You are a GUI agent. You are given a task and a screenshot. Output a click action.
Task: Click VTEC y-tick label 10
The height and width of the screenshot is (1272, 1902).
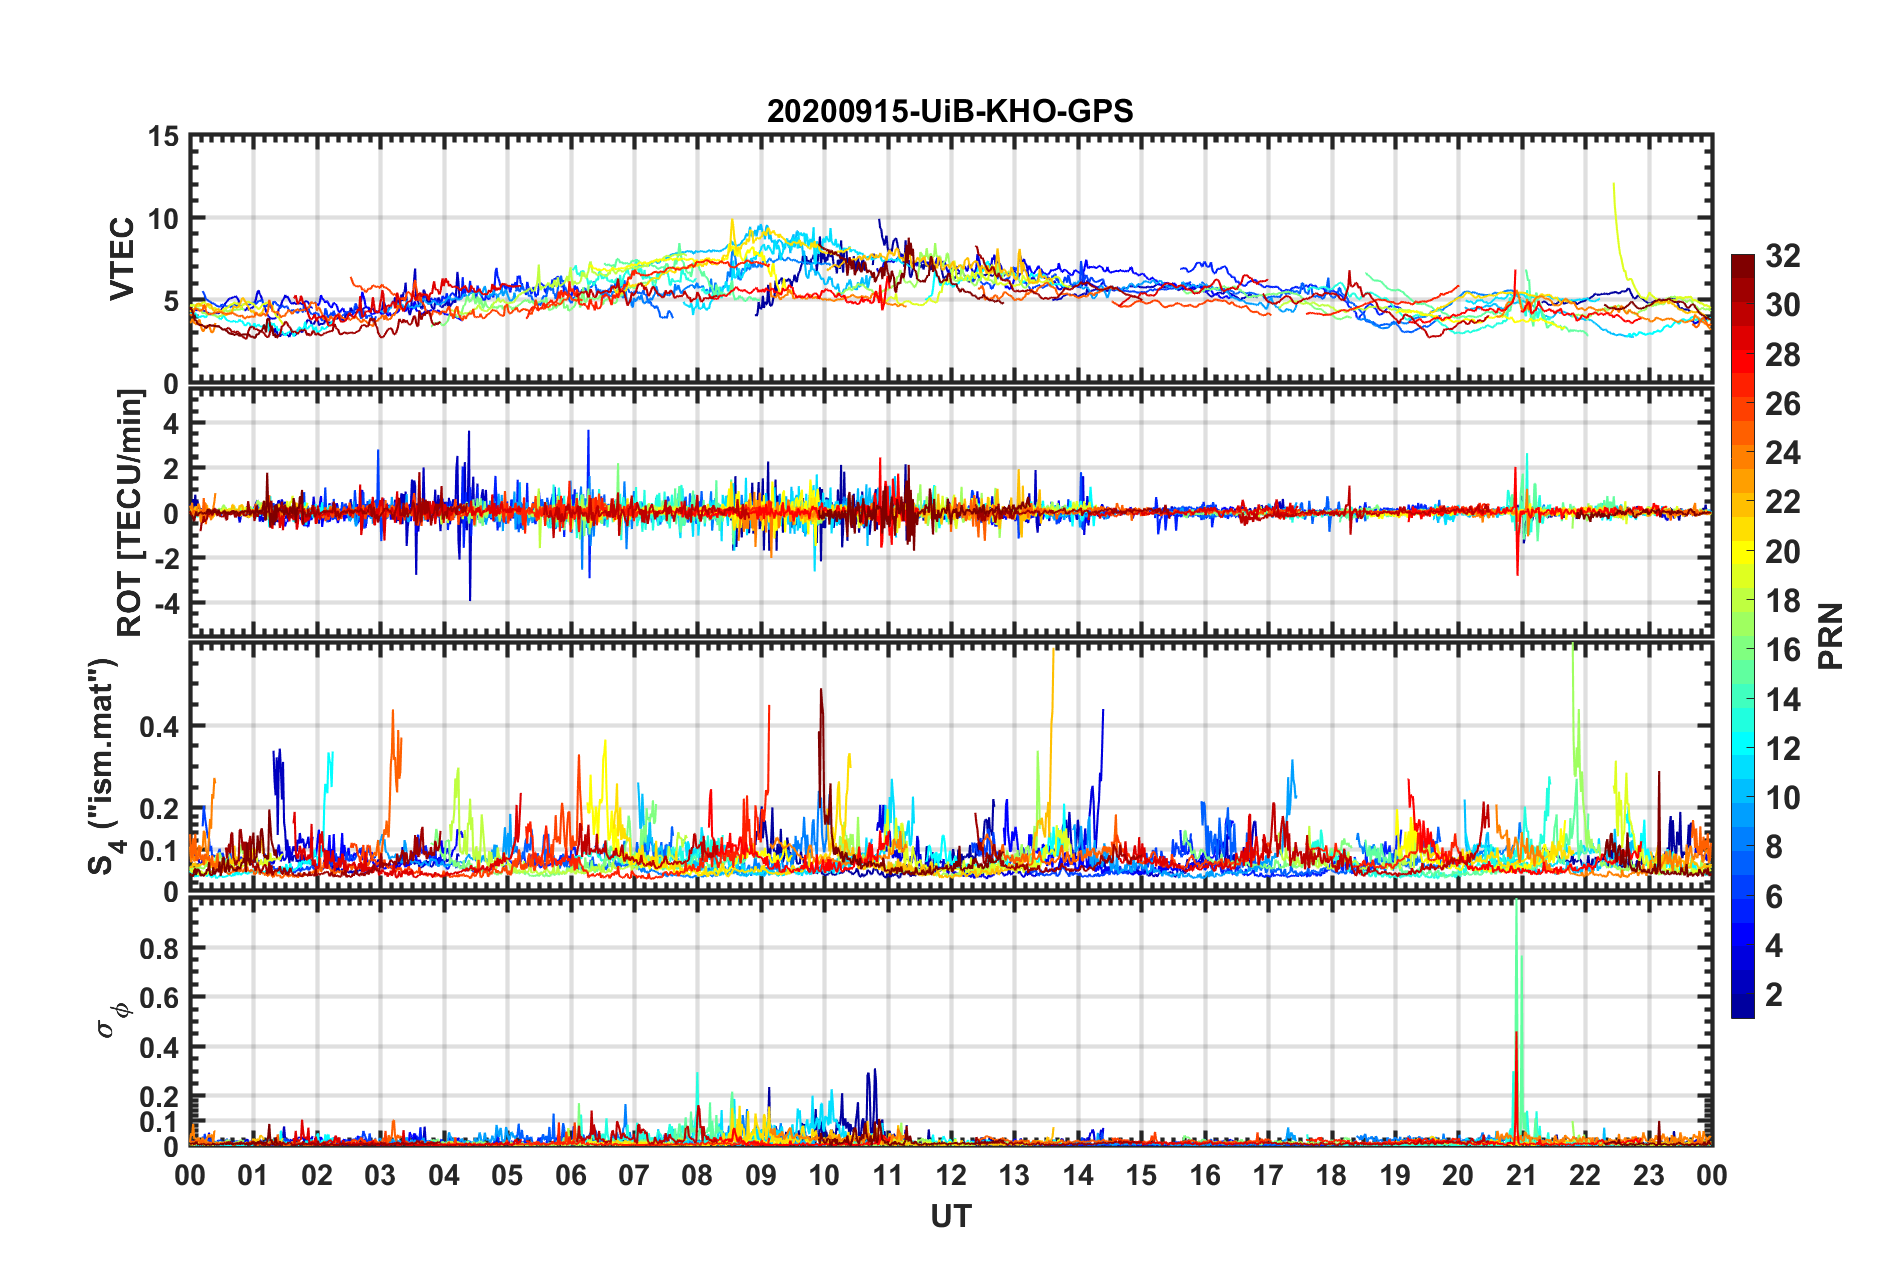(163, 219)
